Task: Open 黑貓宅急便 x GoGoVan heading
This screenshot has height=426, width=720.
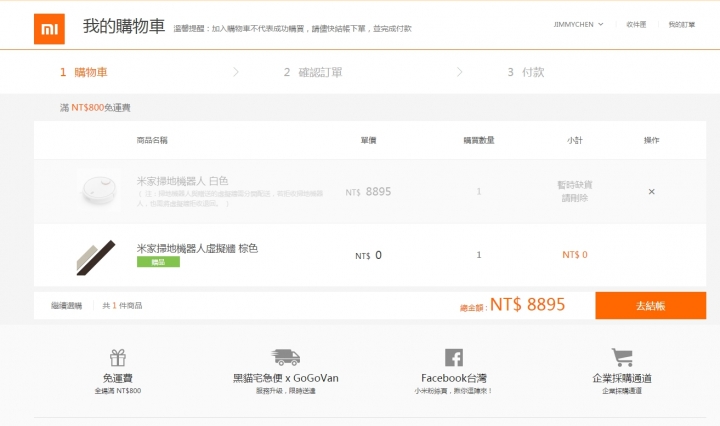Action: [286, 378]
